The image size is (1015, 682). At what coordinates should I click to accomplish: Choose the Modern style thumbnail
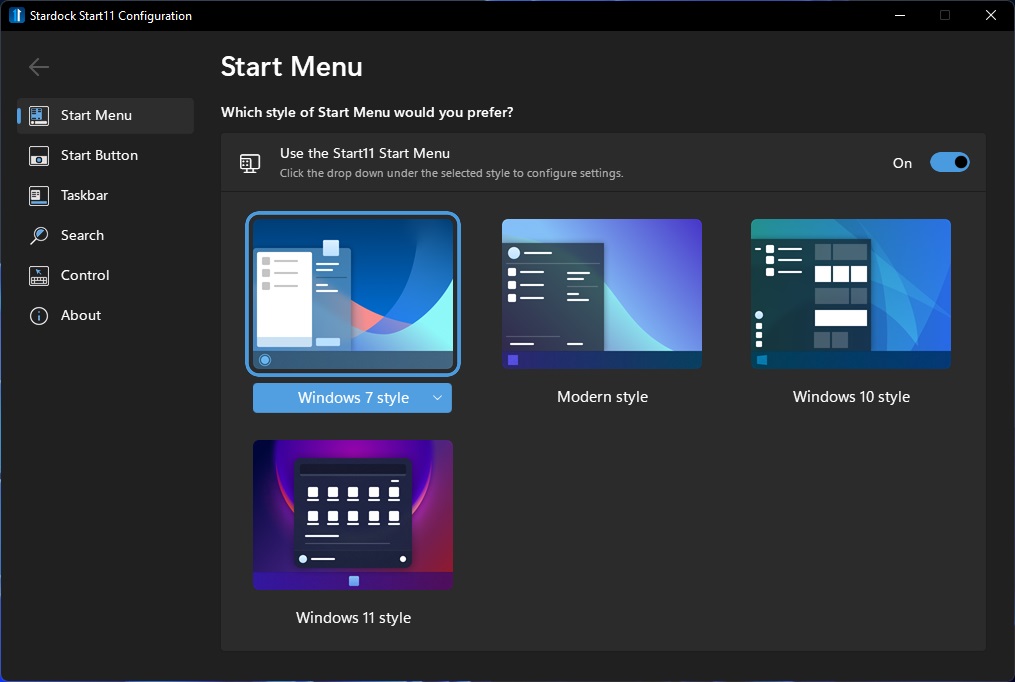click(x=602, y=294)
